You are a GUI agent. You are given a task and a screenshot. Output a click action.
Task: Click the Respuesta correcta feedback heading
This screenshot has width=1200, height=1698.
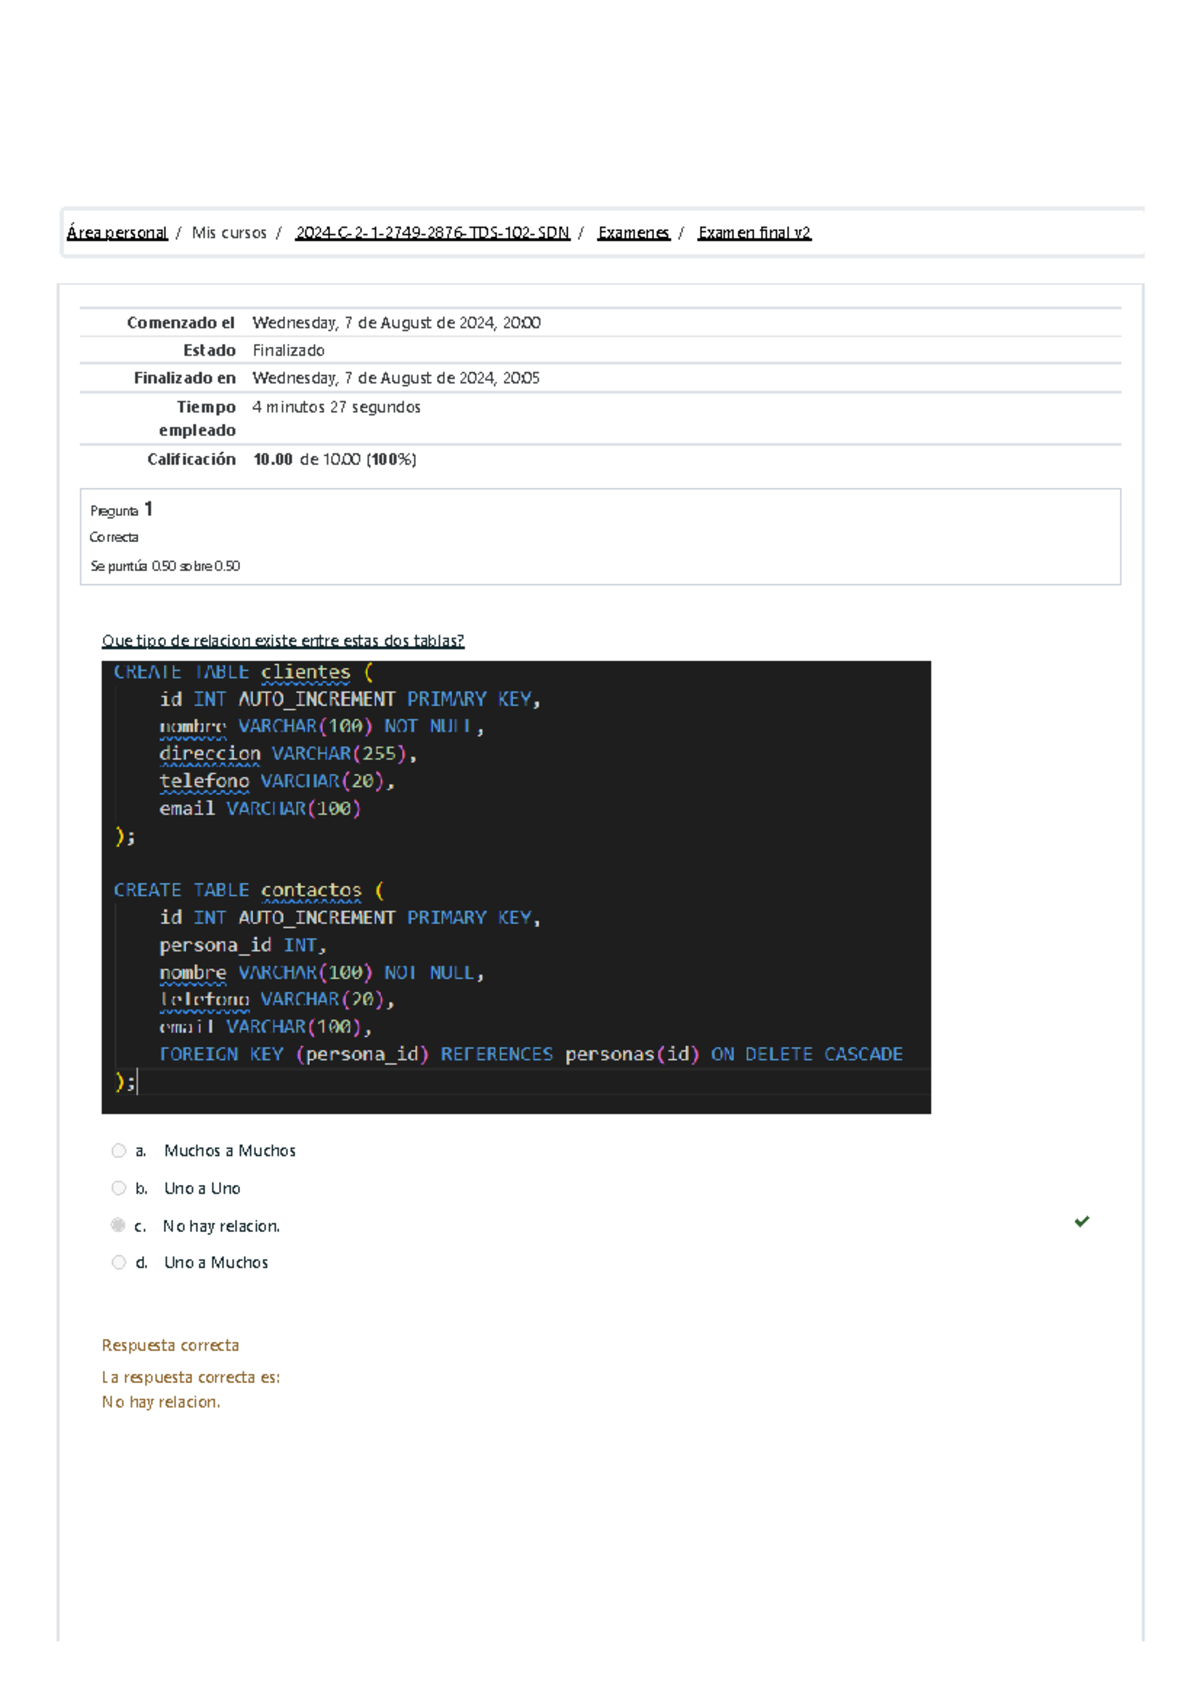(170, 1345)
